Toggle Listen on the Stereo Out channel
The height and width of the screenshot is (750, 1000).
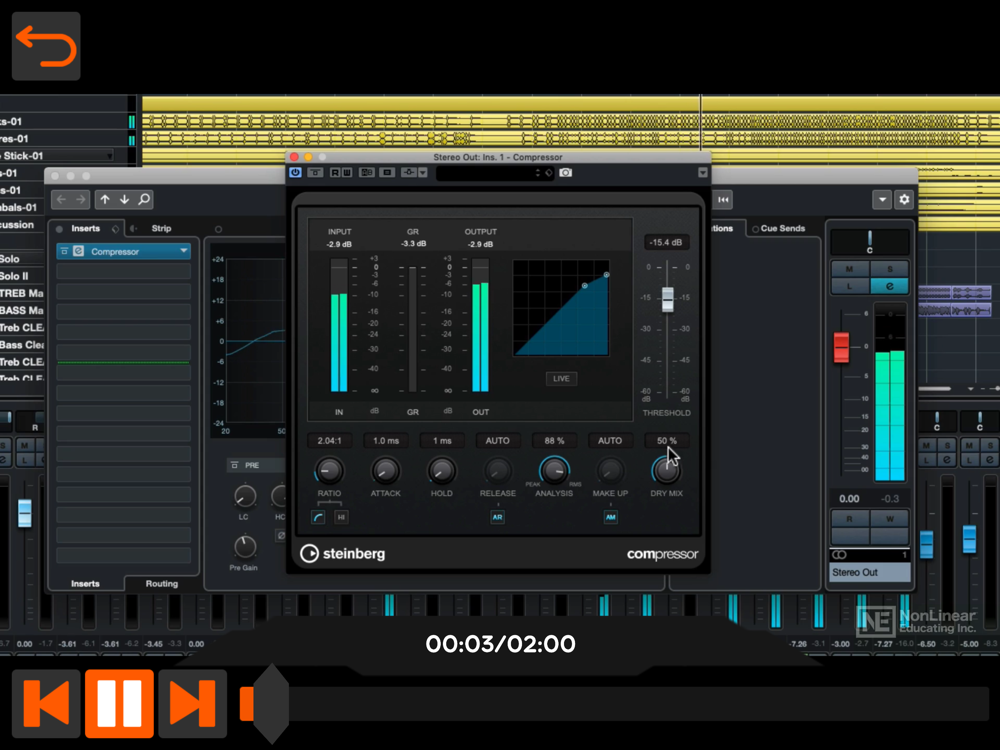(x=849, y=286)
